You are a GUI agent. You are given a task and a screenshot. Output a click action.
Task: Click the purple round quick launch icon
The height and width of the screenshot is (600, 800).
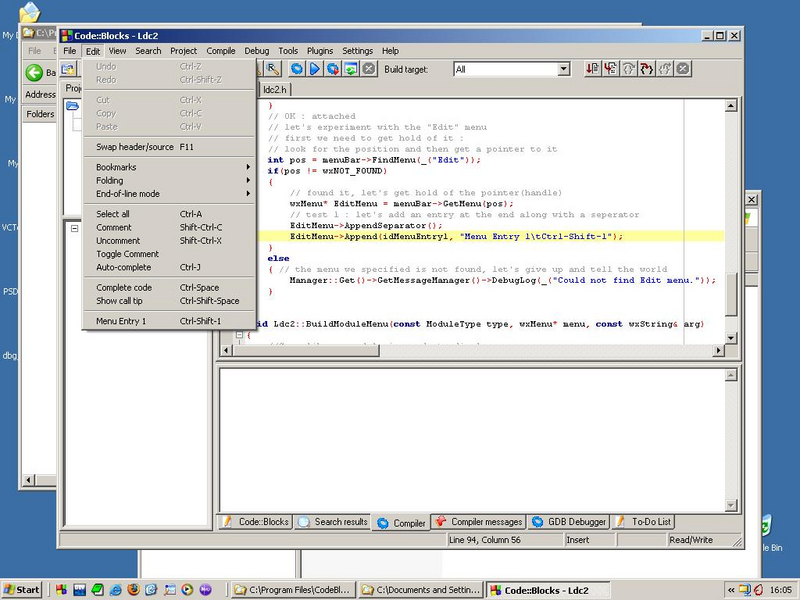[x=205, y=590]
